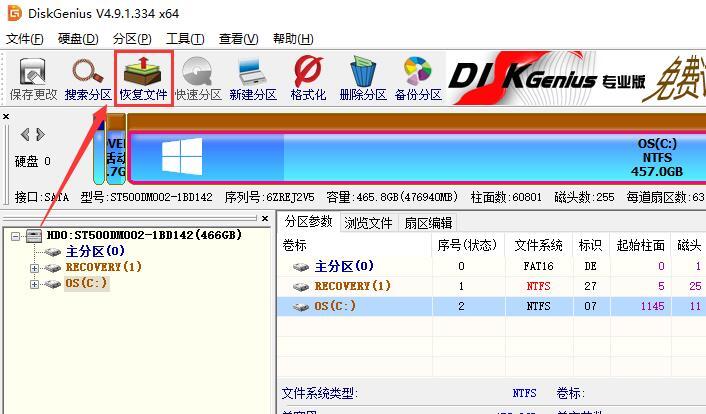The image size is (706, 414).
Task: Select the OS(C:) partition bar graphic
Action: (x=416, y=158)
